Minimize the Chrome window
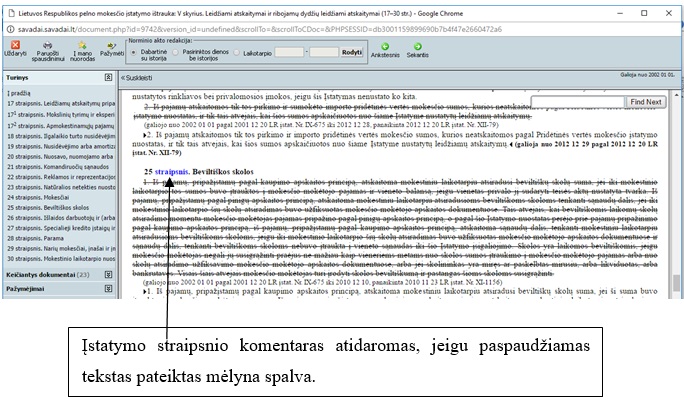 [620, 13]
